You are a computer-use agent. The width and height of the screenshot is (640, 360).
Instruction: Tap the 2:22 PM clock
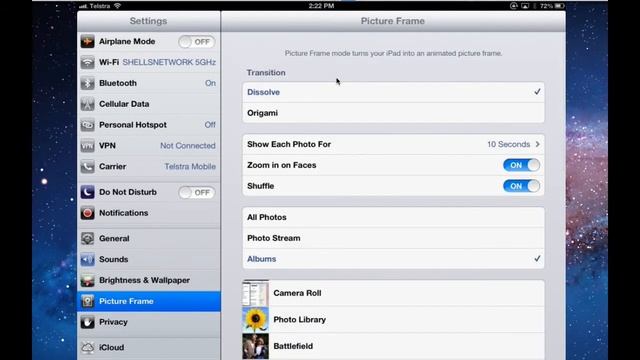click(321, 6)
